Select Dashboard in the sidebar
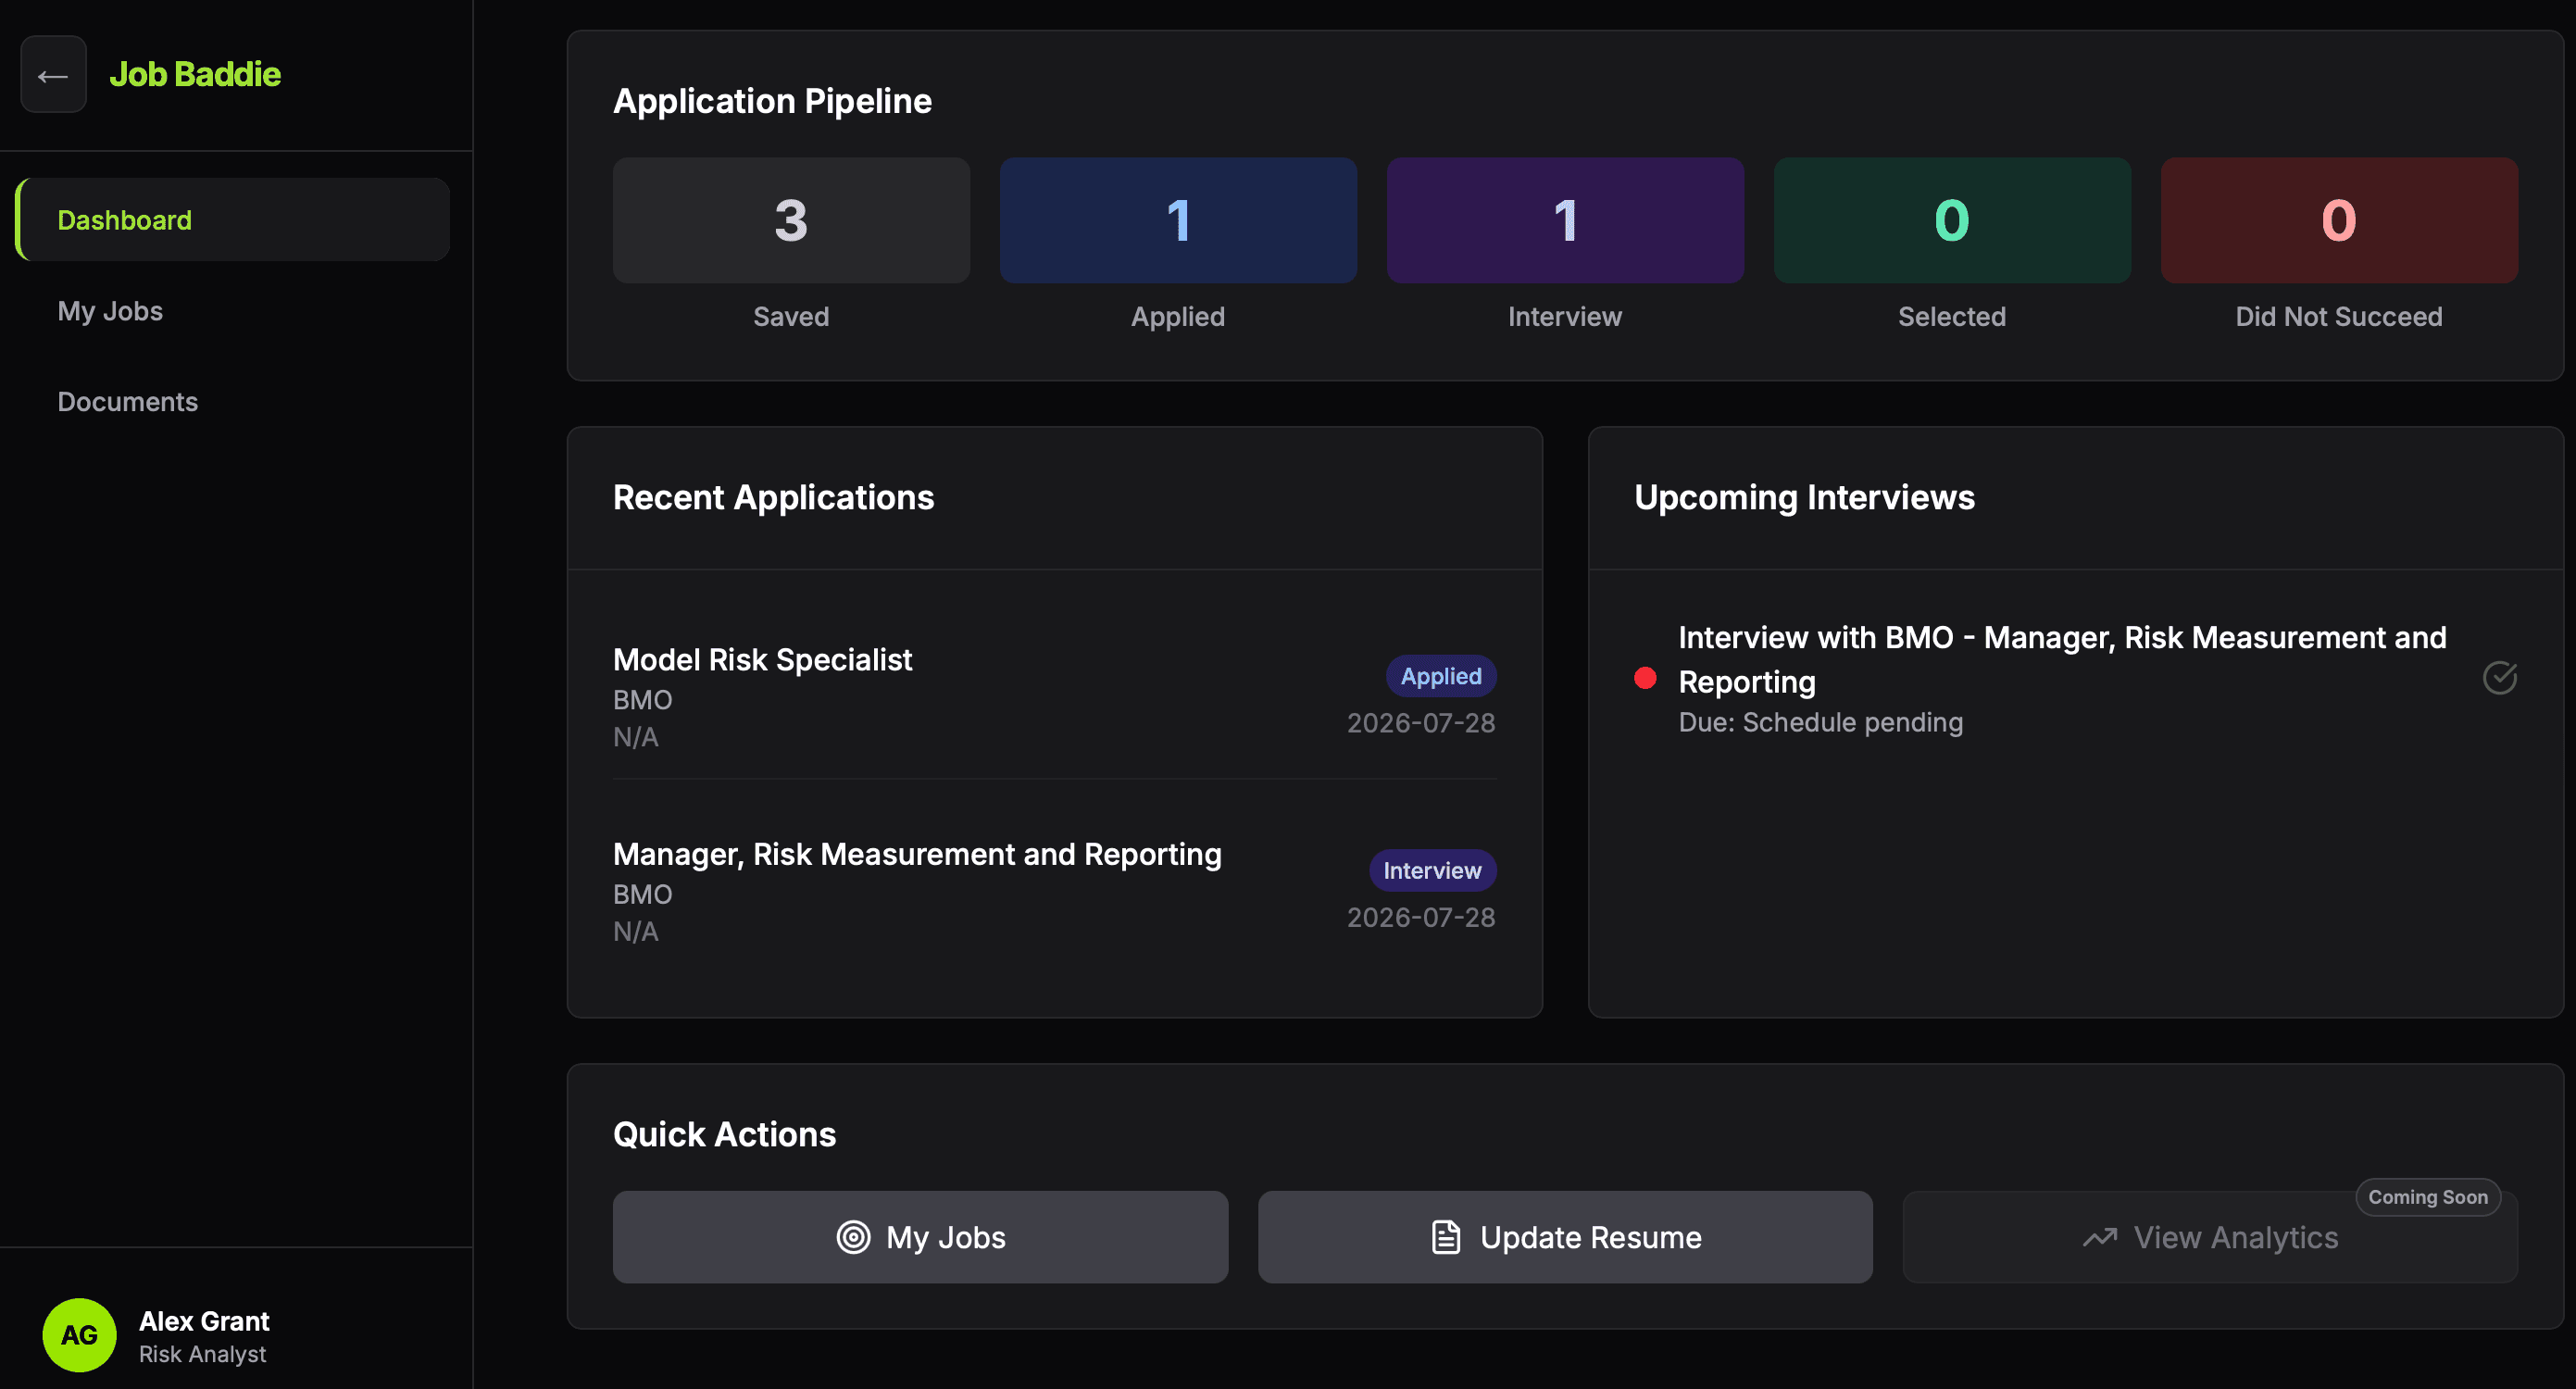The width and height of the screenshot is (2576, 1389). [x=233, y=220]
